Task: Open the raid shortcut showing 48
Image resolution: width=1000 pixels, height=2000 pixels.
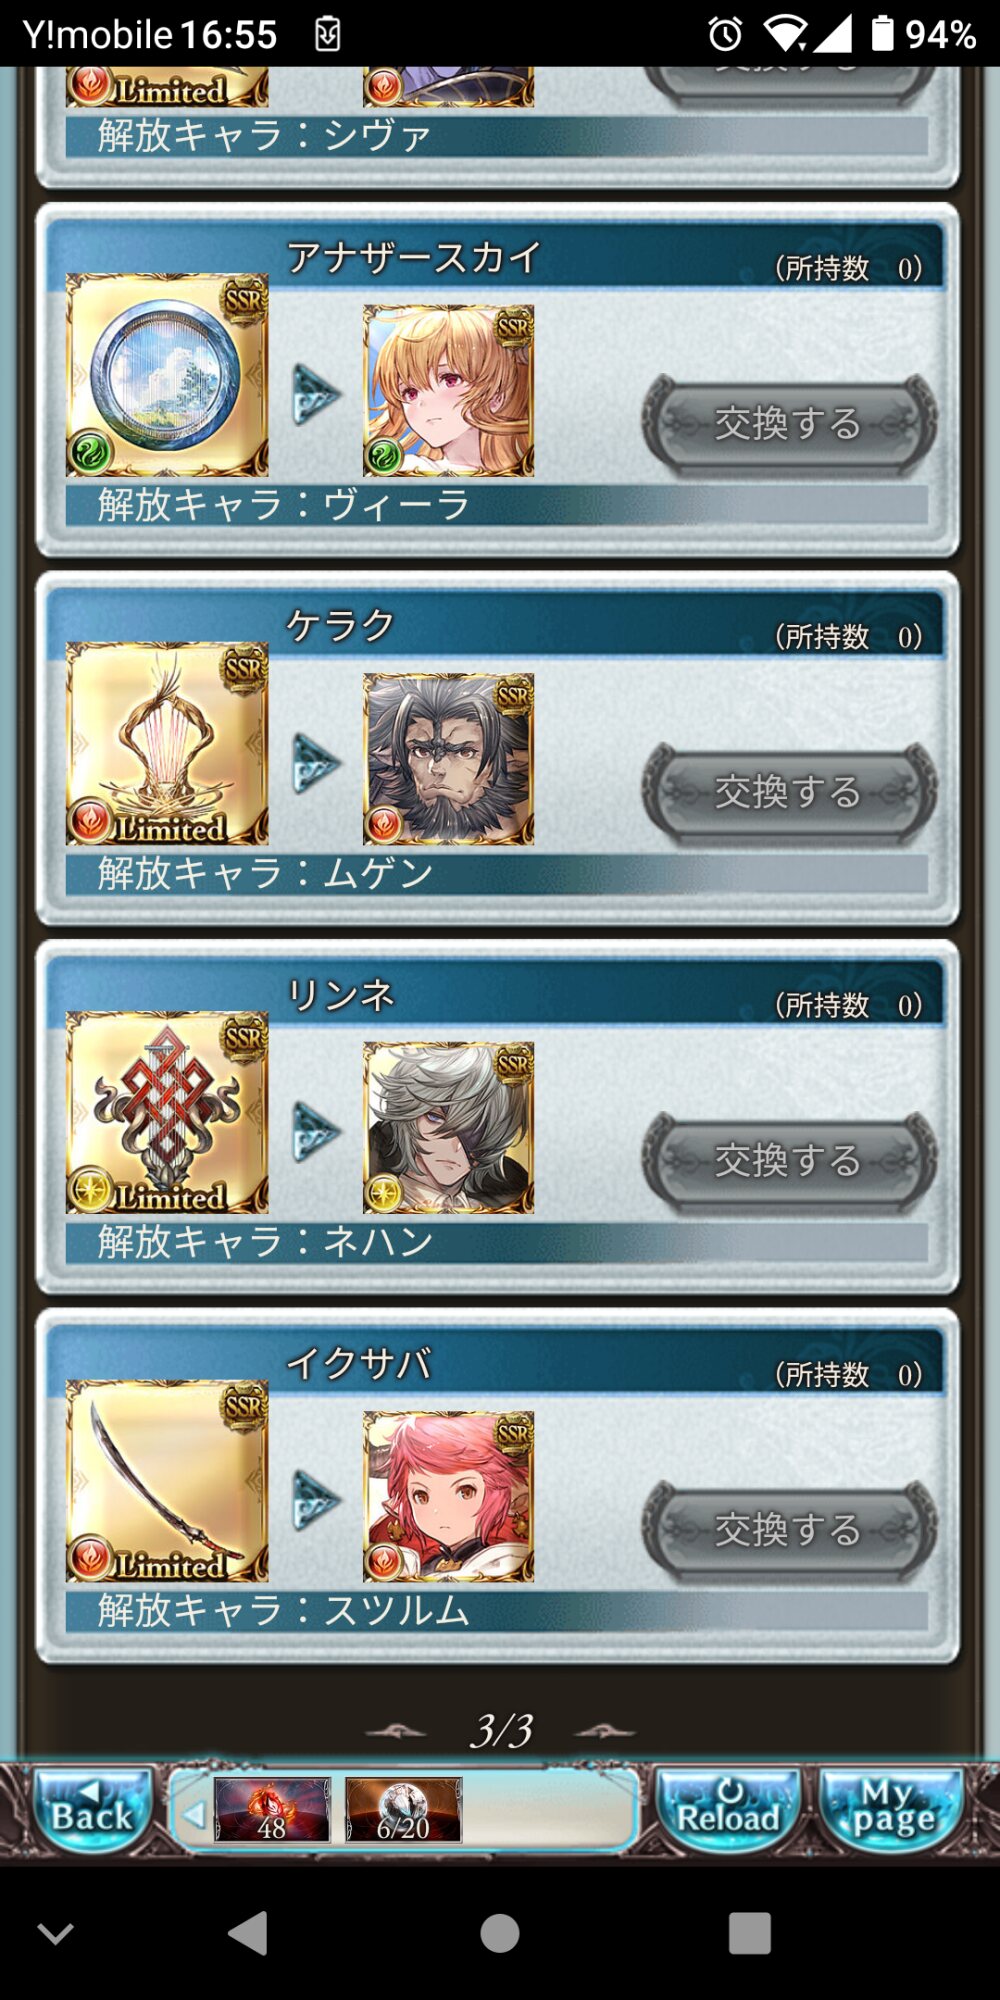Action: tap(272, 1809)
